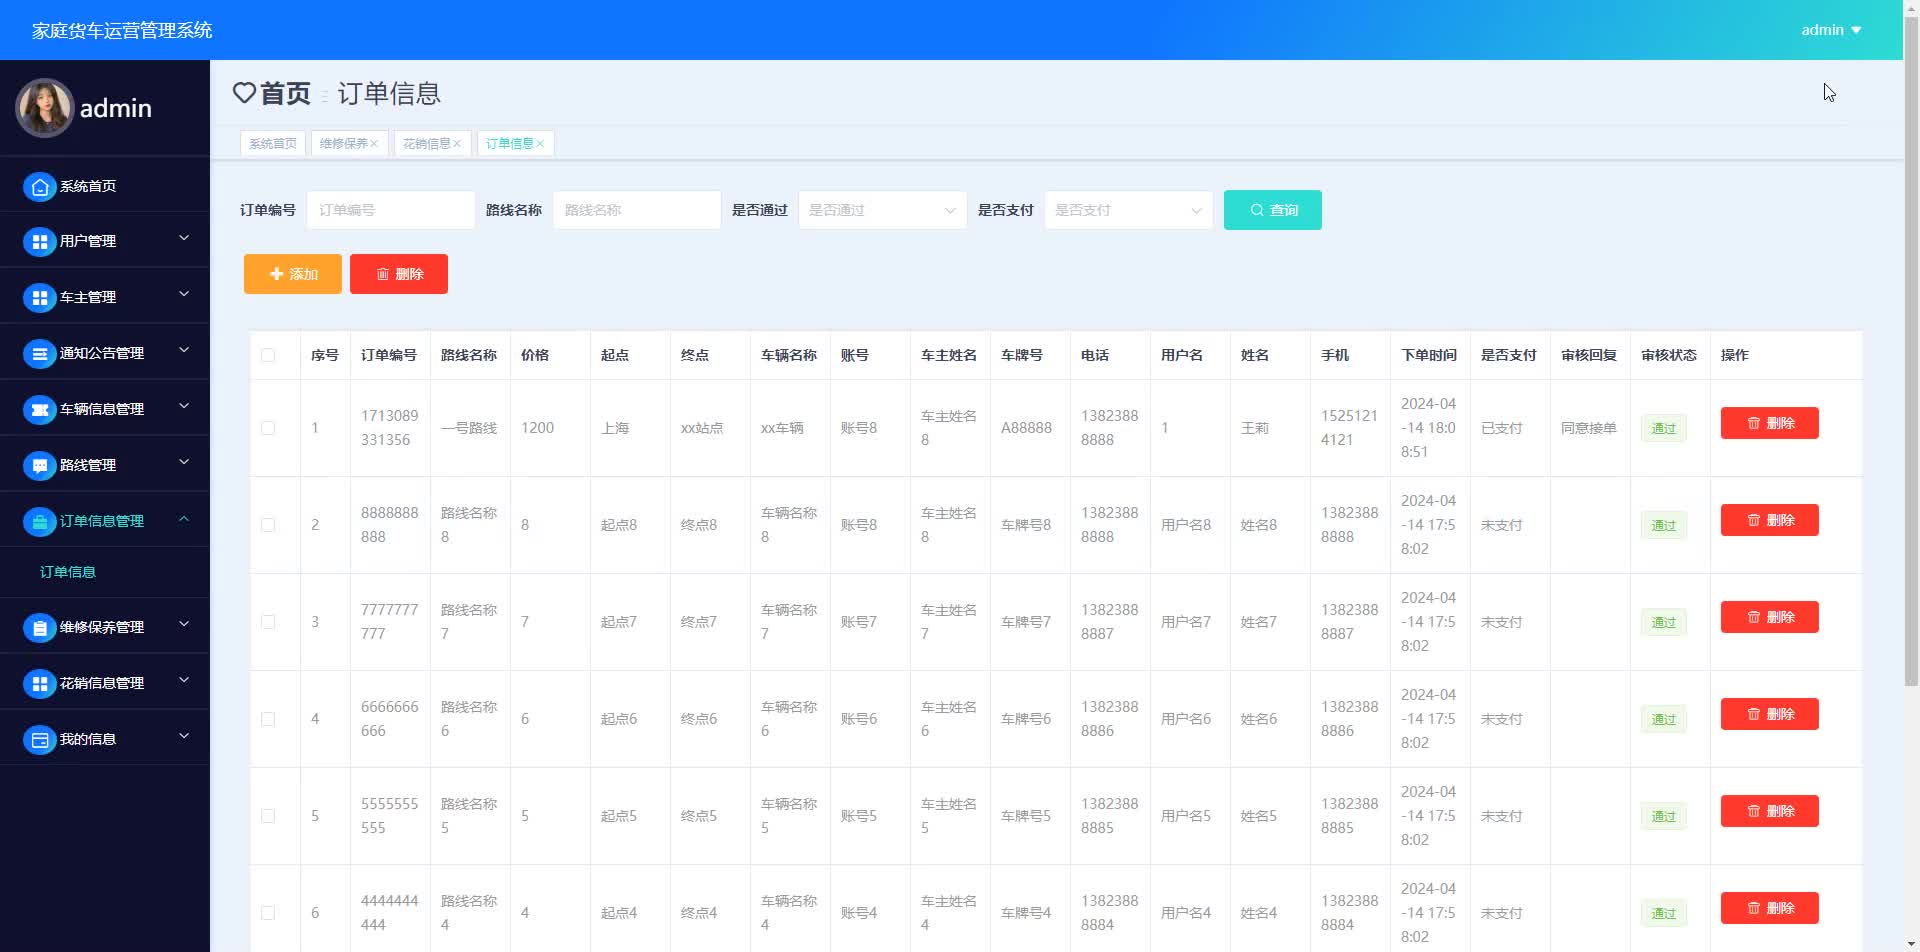Image resolution: width=1920 pixels, height=952 pixels.
Task: Click the 订单信息管理 briefcase icon
Action: tap(39, 521)
